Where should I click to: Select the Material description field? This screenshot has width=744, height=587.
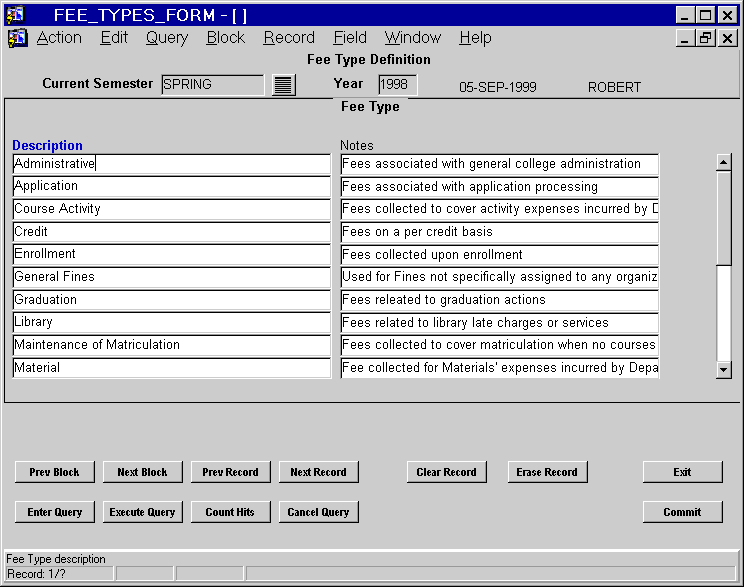pyautogui.click(x=171, y=368)
